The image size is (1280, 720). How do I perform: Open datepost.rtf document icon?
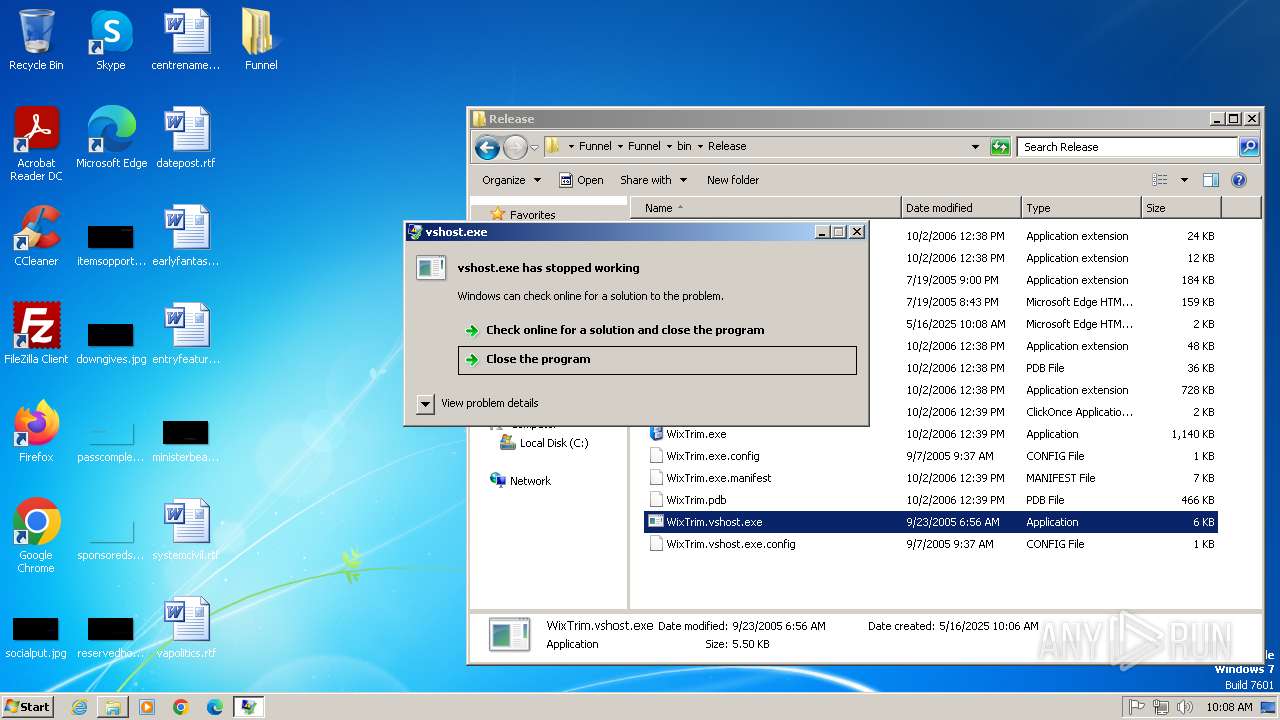186,138
